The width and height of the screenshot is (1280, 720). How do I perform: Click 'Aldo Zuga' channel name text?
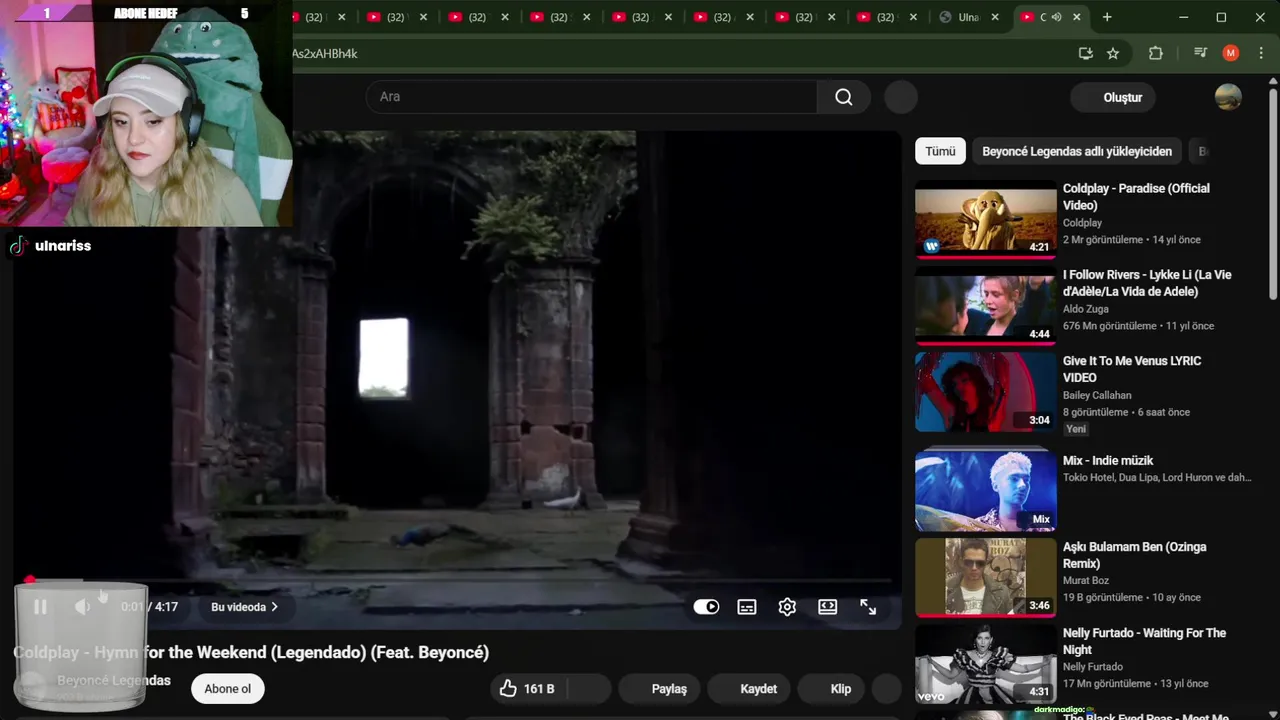[x=1085, y=309]
